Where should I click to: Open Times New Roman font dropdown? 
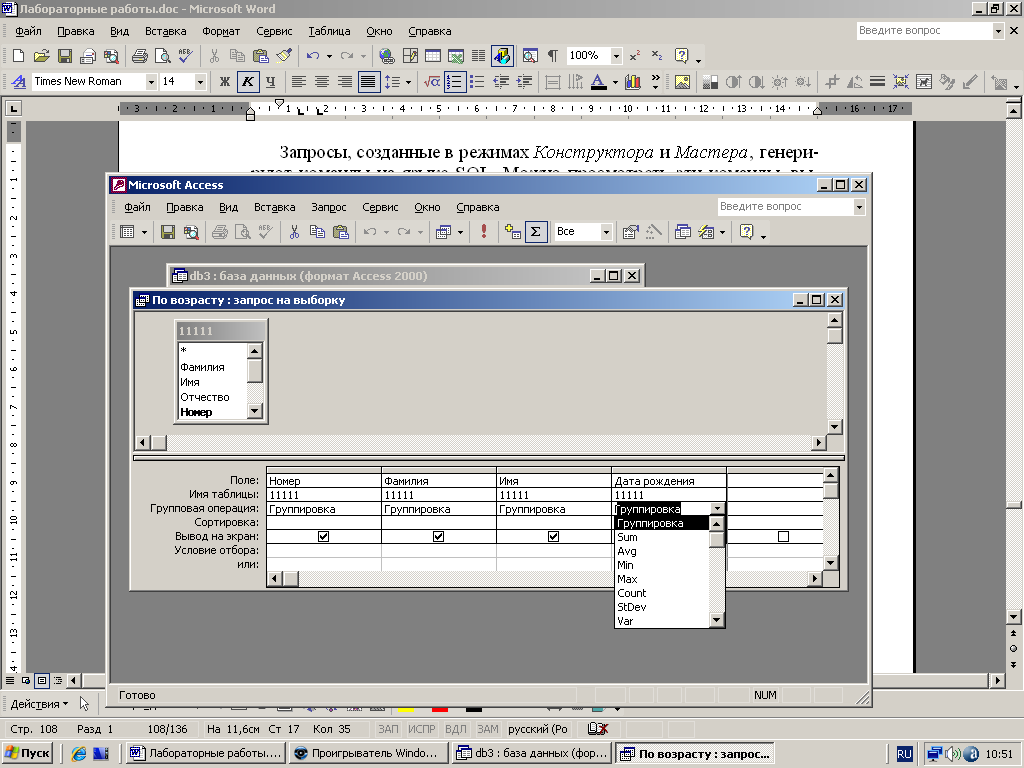pyautogui.click(x=151, y=82)
